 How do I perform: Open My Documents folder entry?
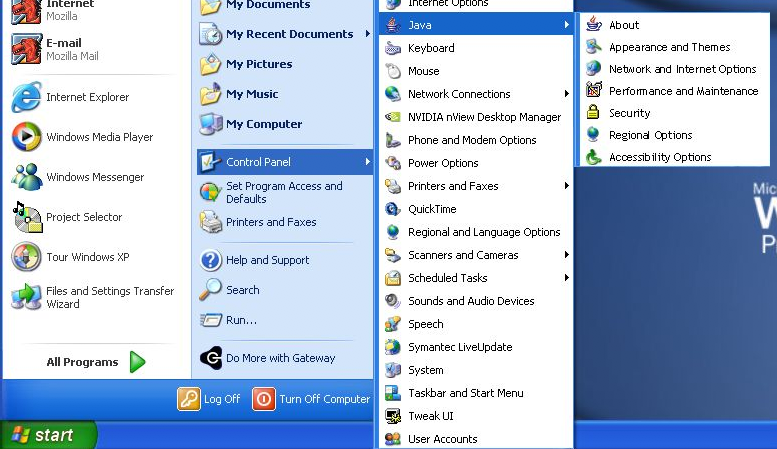(x=284, y=7)
